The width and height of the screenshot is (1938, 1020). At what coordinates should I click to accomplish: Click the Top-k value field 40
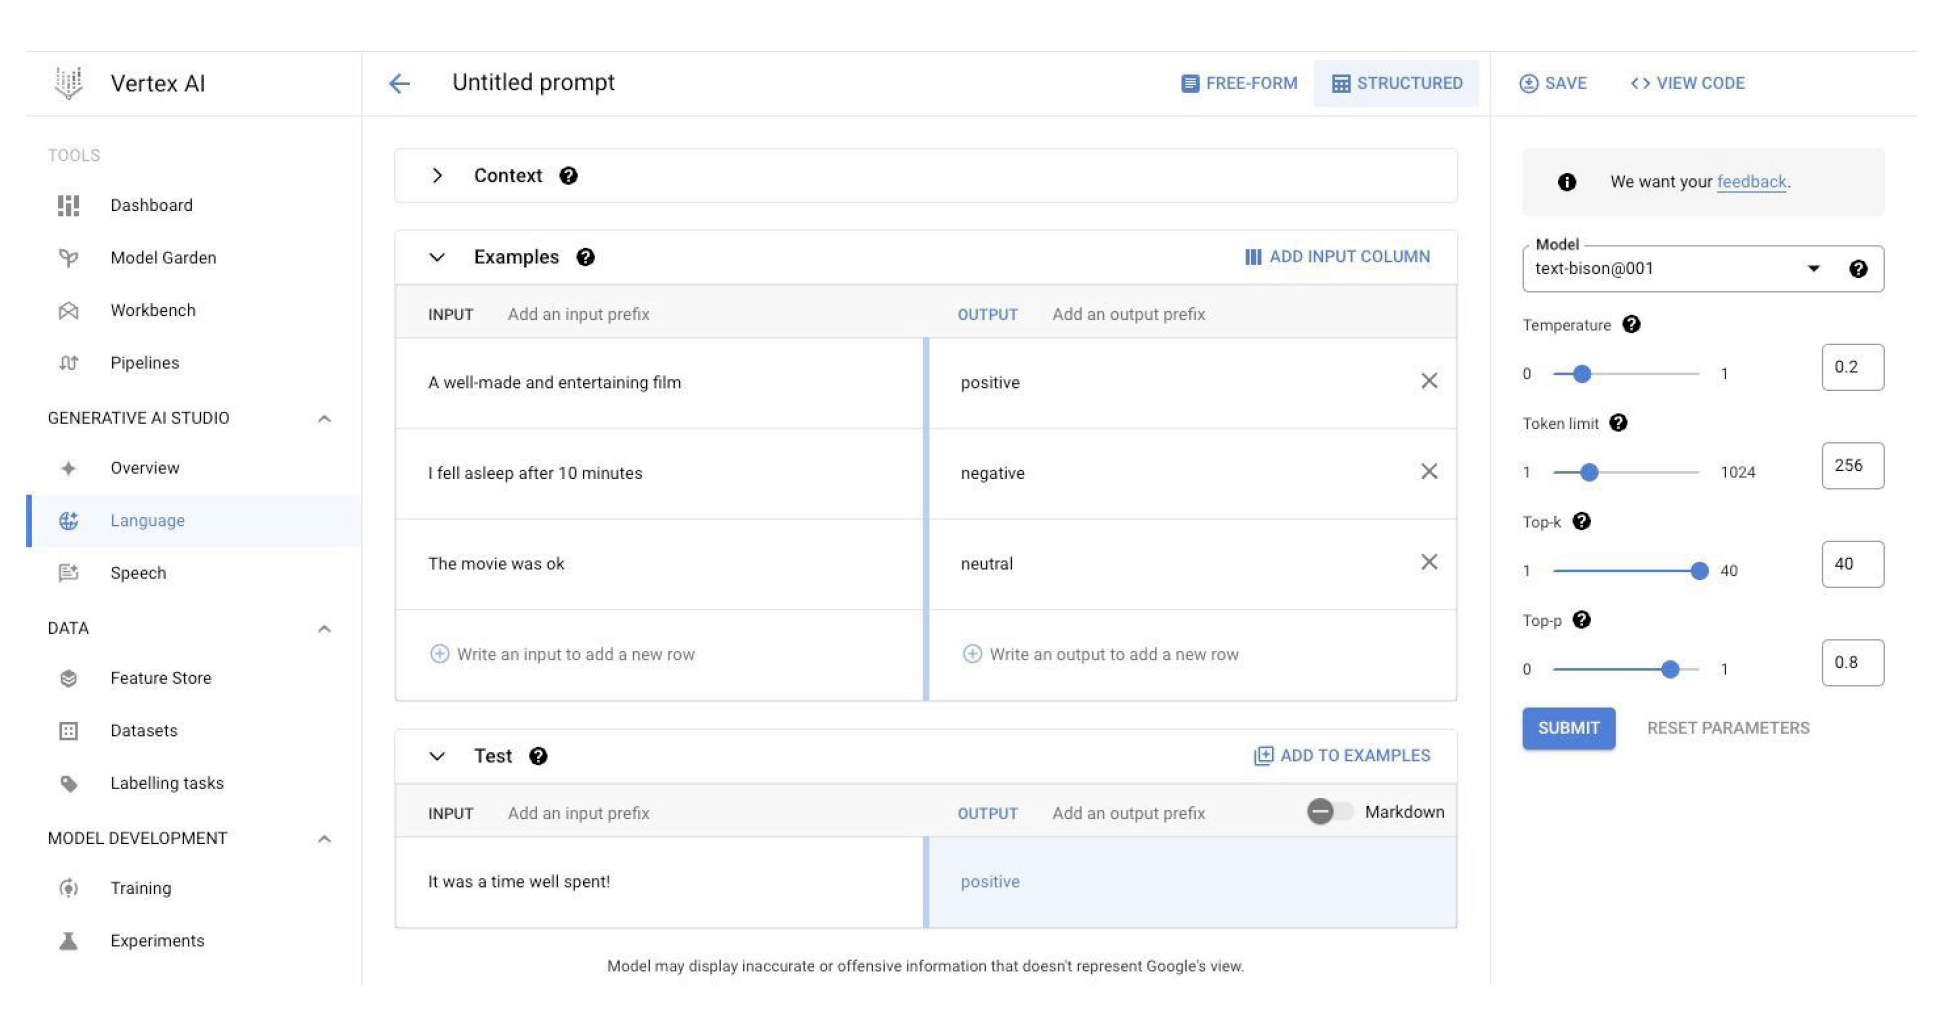(1853, 564)
